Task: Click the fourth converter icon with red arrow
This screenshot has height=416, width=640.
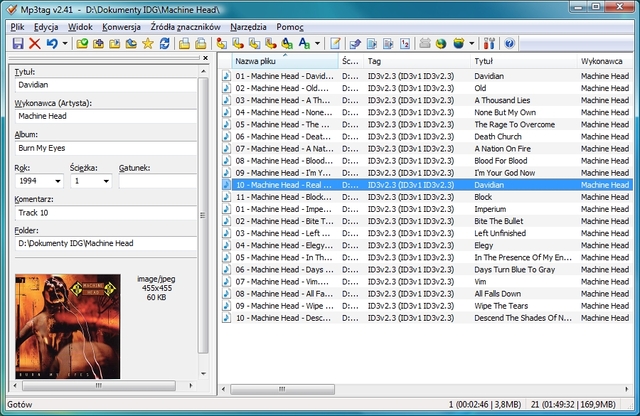Action: coord(271,43)
